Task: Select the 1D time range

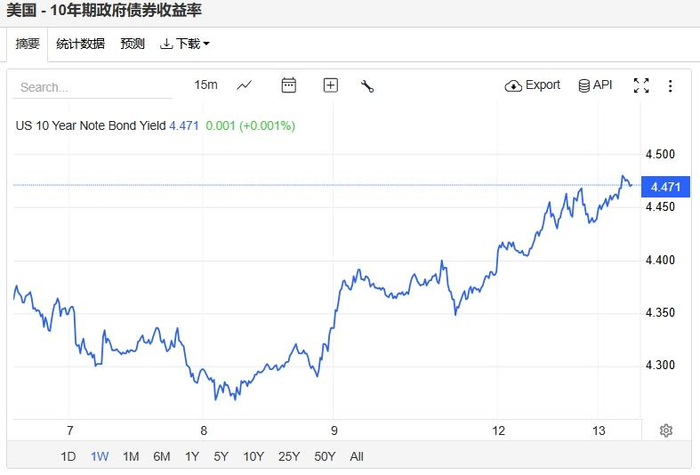Action: [68, 457]
